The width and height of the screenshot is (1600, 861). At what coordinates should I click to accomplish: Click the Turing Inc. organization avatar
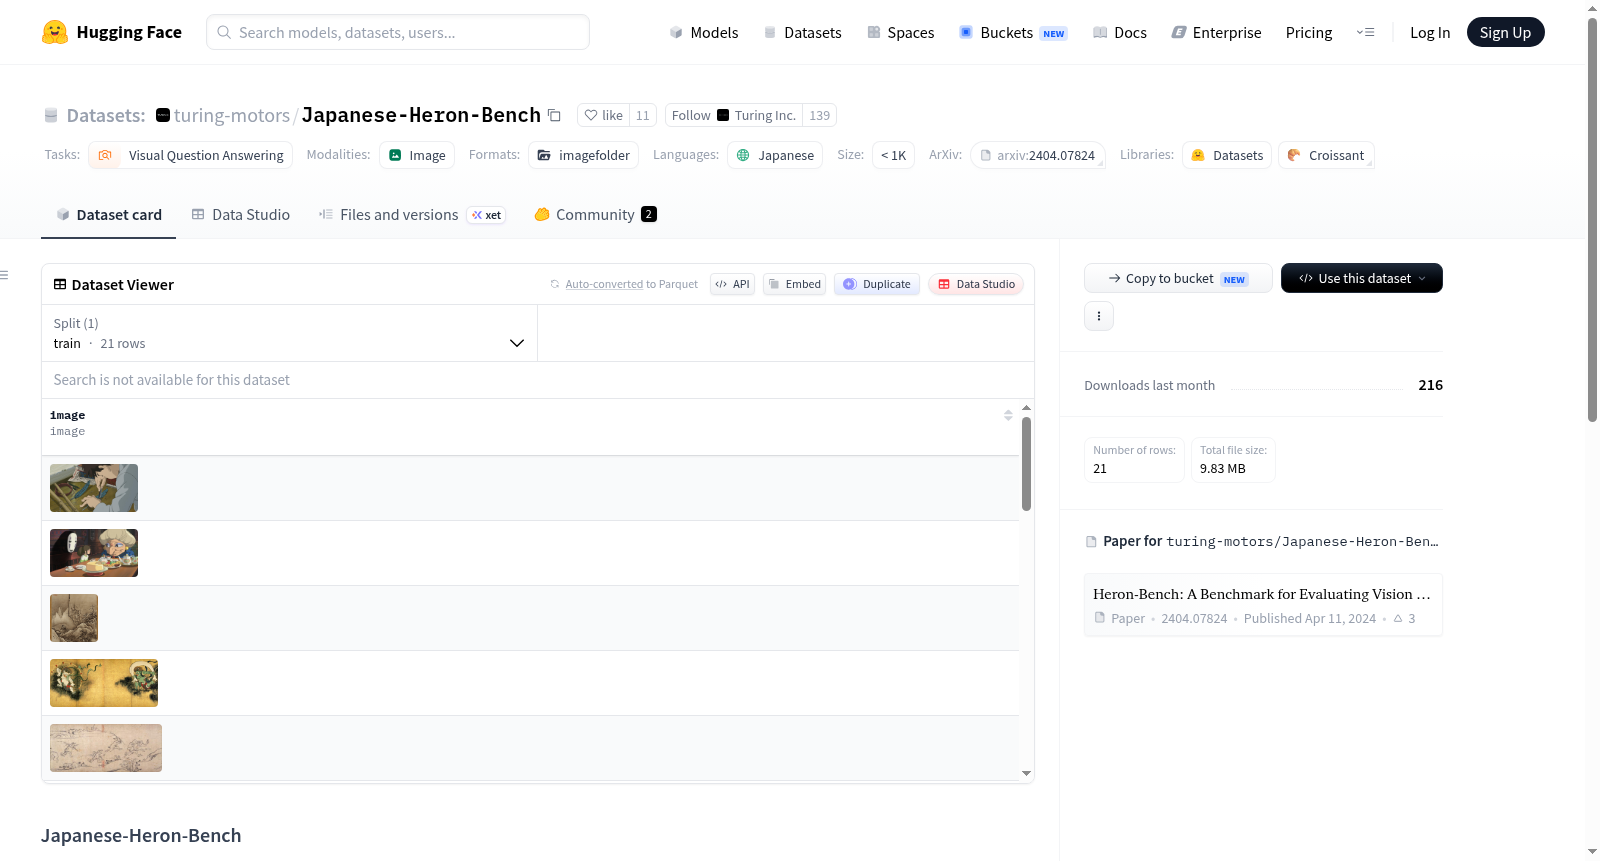click(723, 115)
